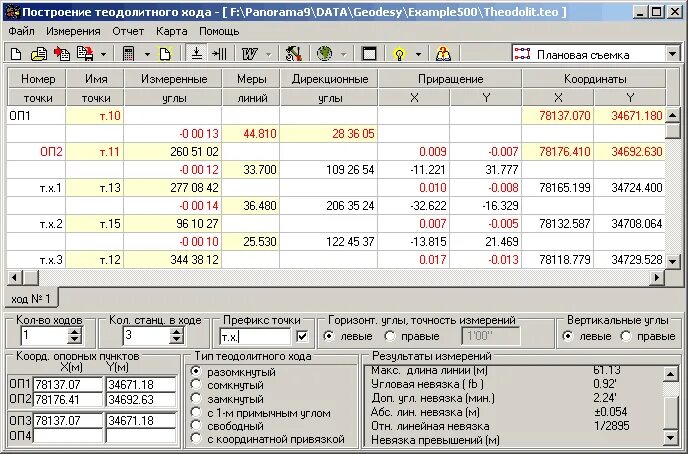Image resolution: width=688 pixels, height=454 pixels.
Task: Click the Префикс точки text field
Action: click(255, 337)
